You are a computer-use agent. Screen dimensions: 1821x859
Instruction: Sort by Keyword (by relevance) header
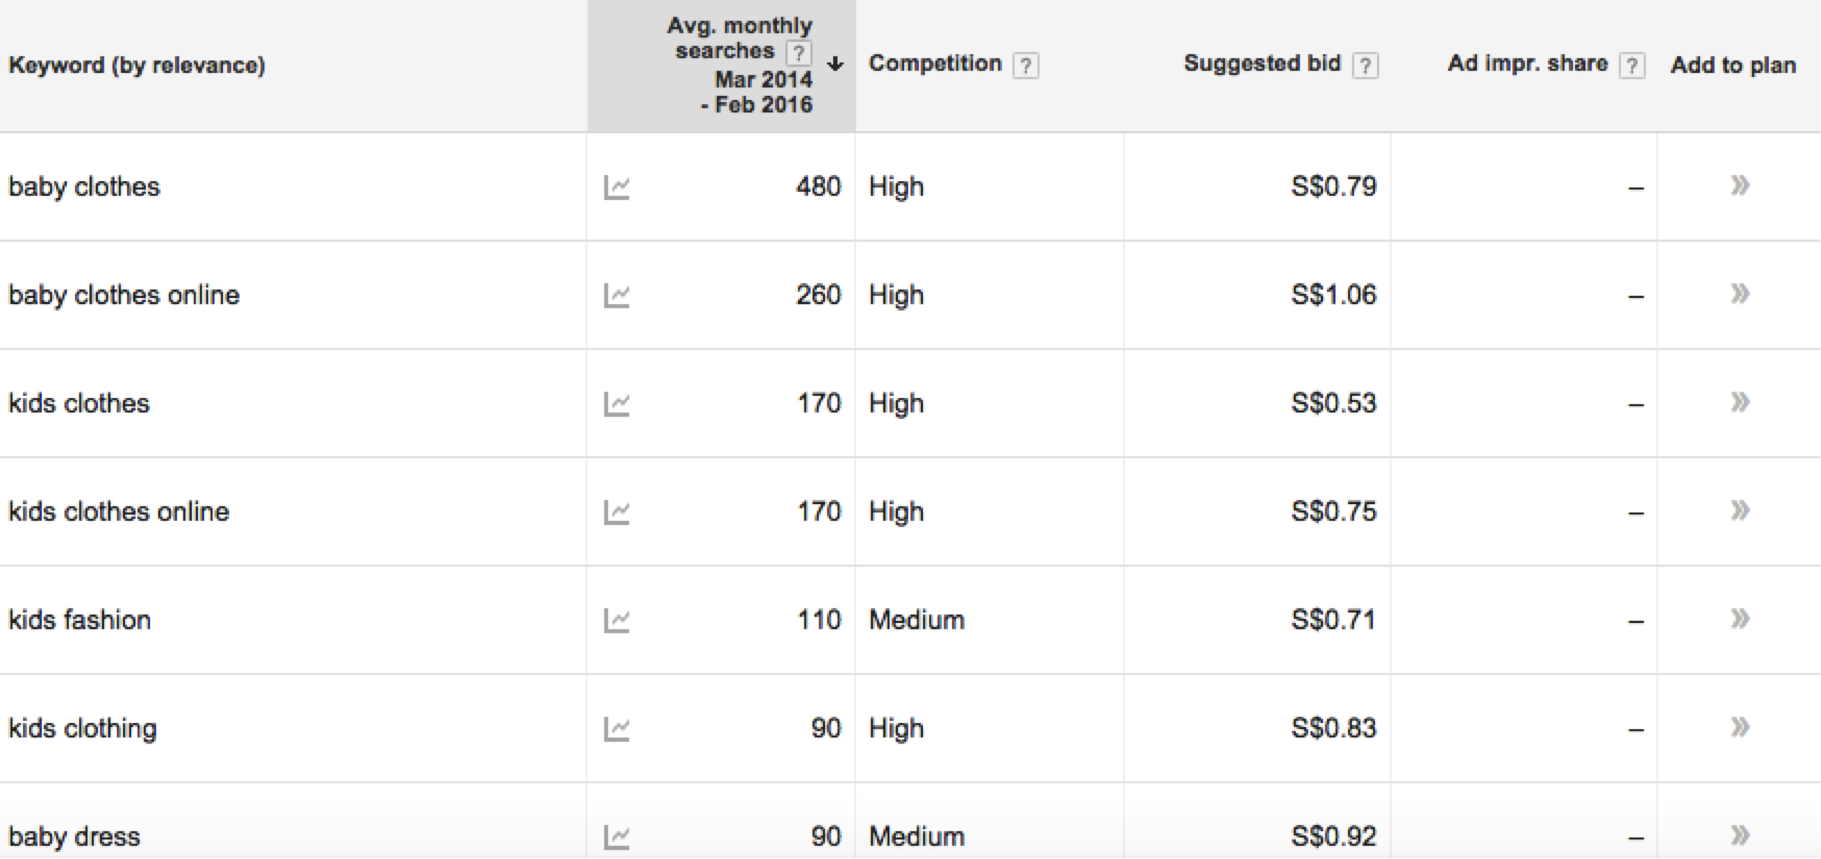coord(137,65)
